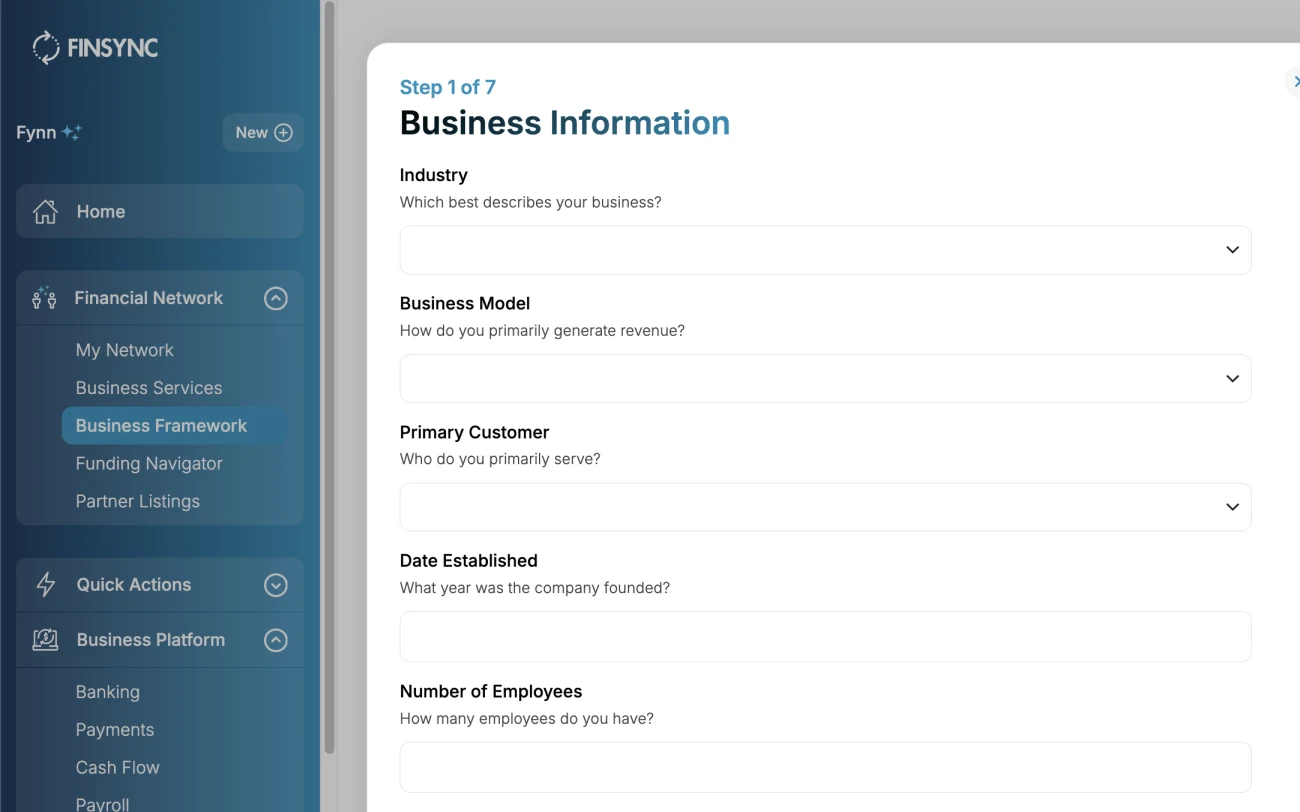Click the Home house icon
The height and width of the screenshot is (812, 1300).
coord(45,211)
